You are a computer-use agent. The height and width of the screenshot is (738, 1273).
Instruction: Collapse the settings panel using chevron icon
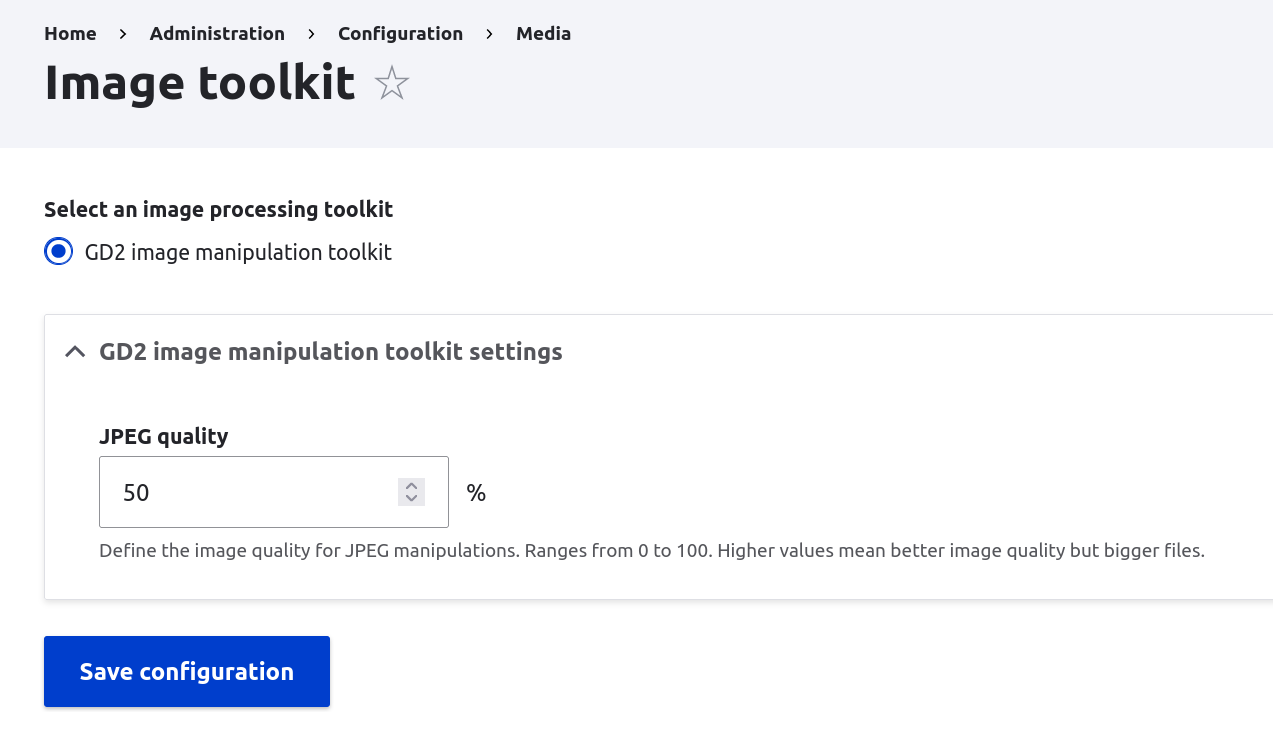click(x=75, y=352)
